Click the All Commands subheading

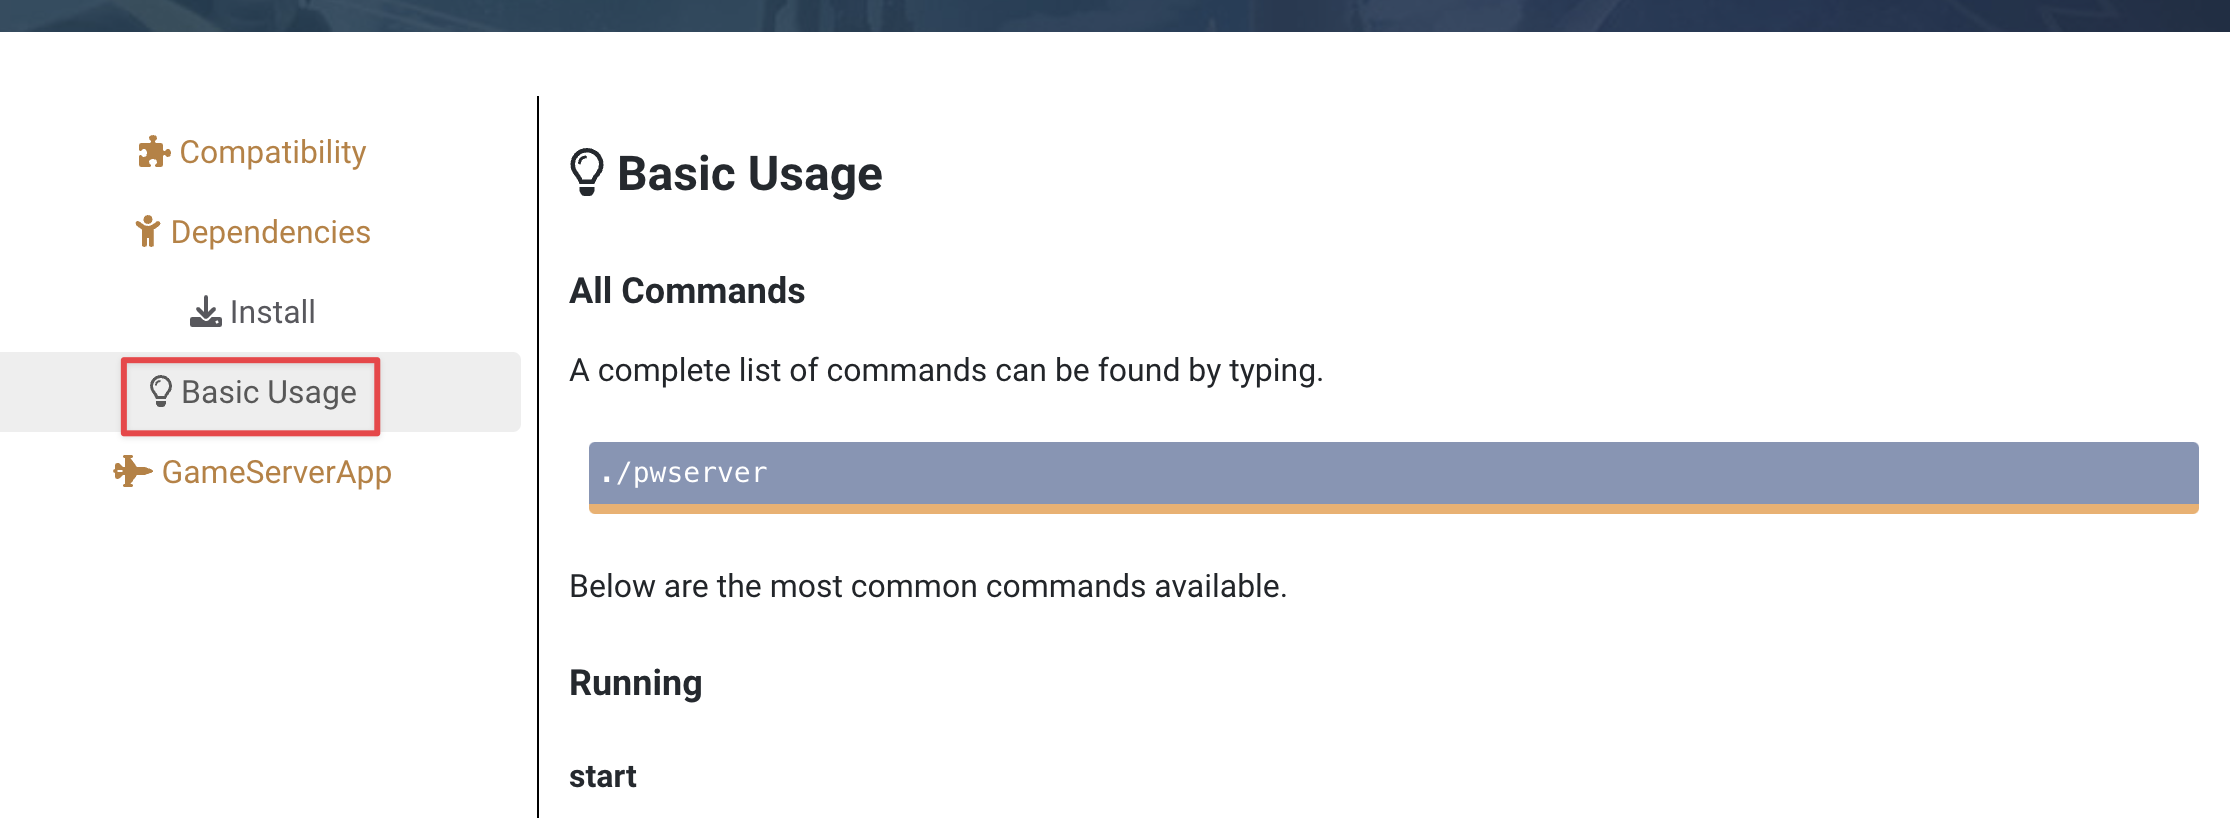pos(687,291)
